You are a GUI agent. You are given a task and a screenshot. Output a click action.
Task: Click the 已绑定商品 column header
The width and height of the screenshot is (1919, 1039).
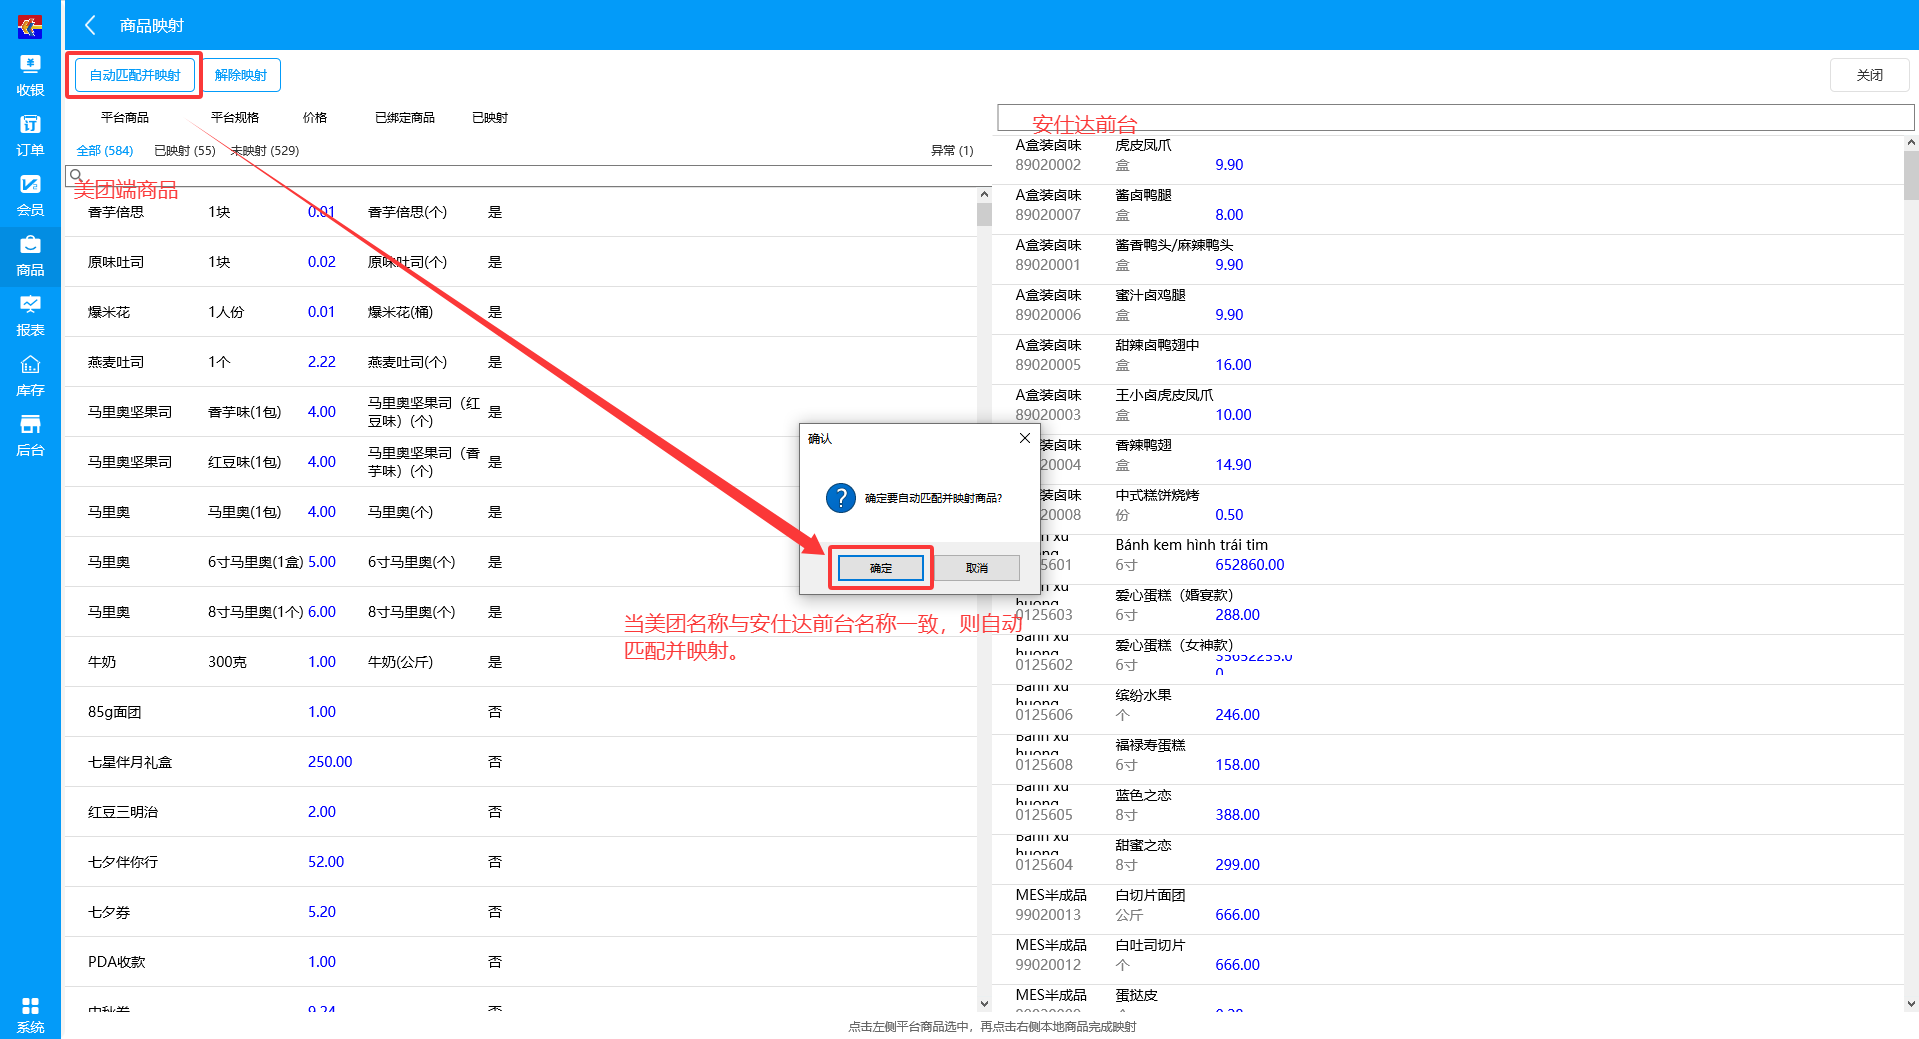[405, 118]
